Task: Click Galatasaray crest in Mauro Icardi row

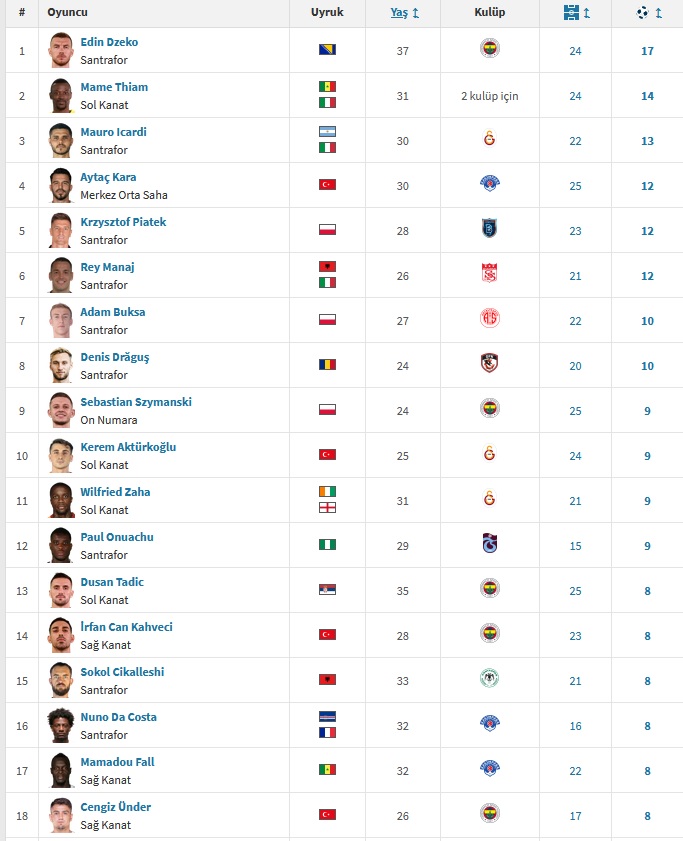Action: [489, 139]
